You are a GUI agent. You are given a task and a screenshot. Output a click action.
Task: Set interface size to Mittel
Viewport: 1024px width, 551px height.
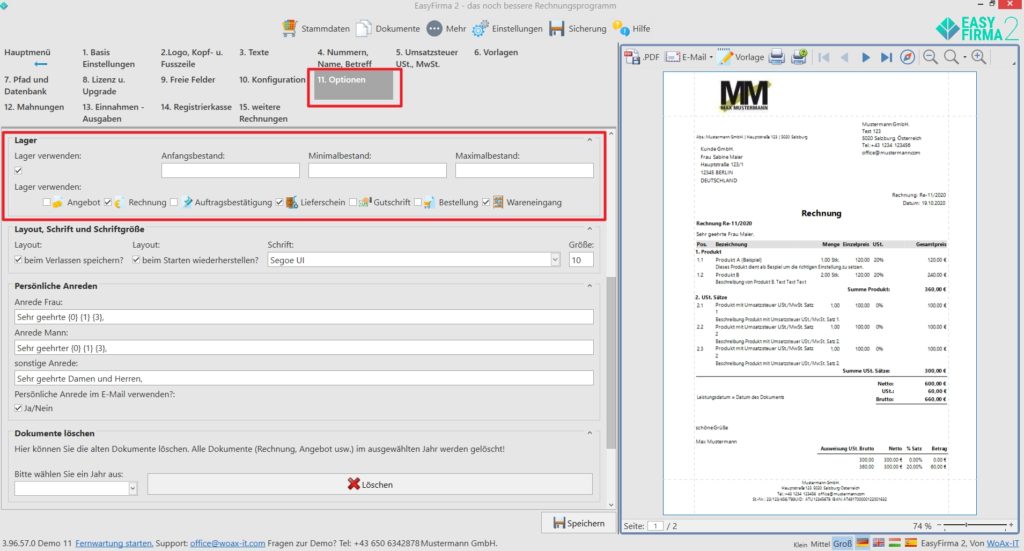[820, 544]
